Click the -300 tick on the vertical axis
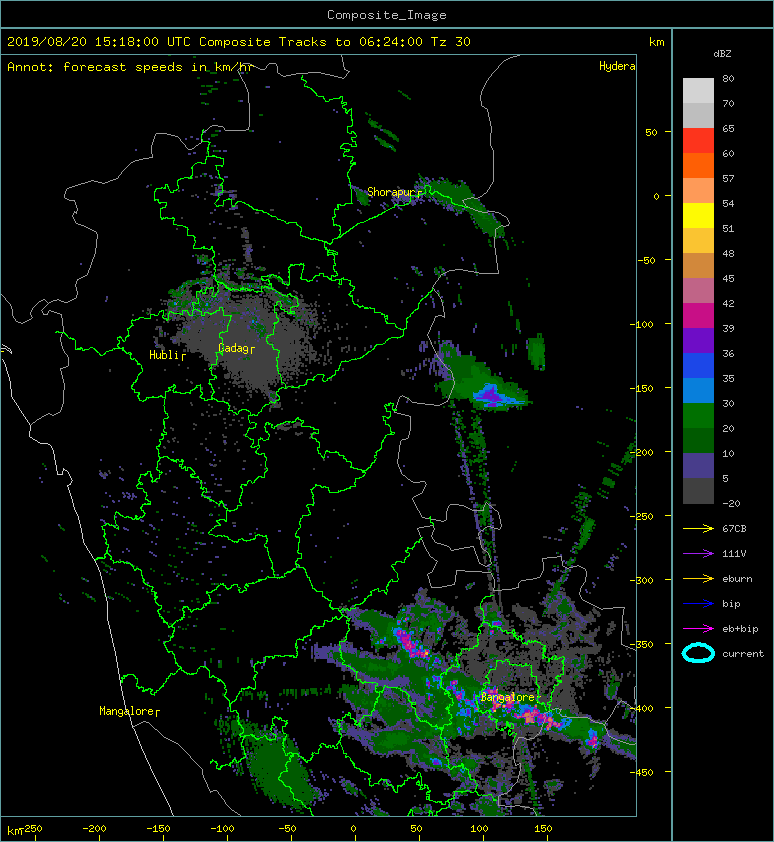Screen dimensions: 774x842 [641, 580]
